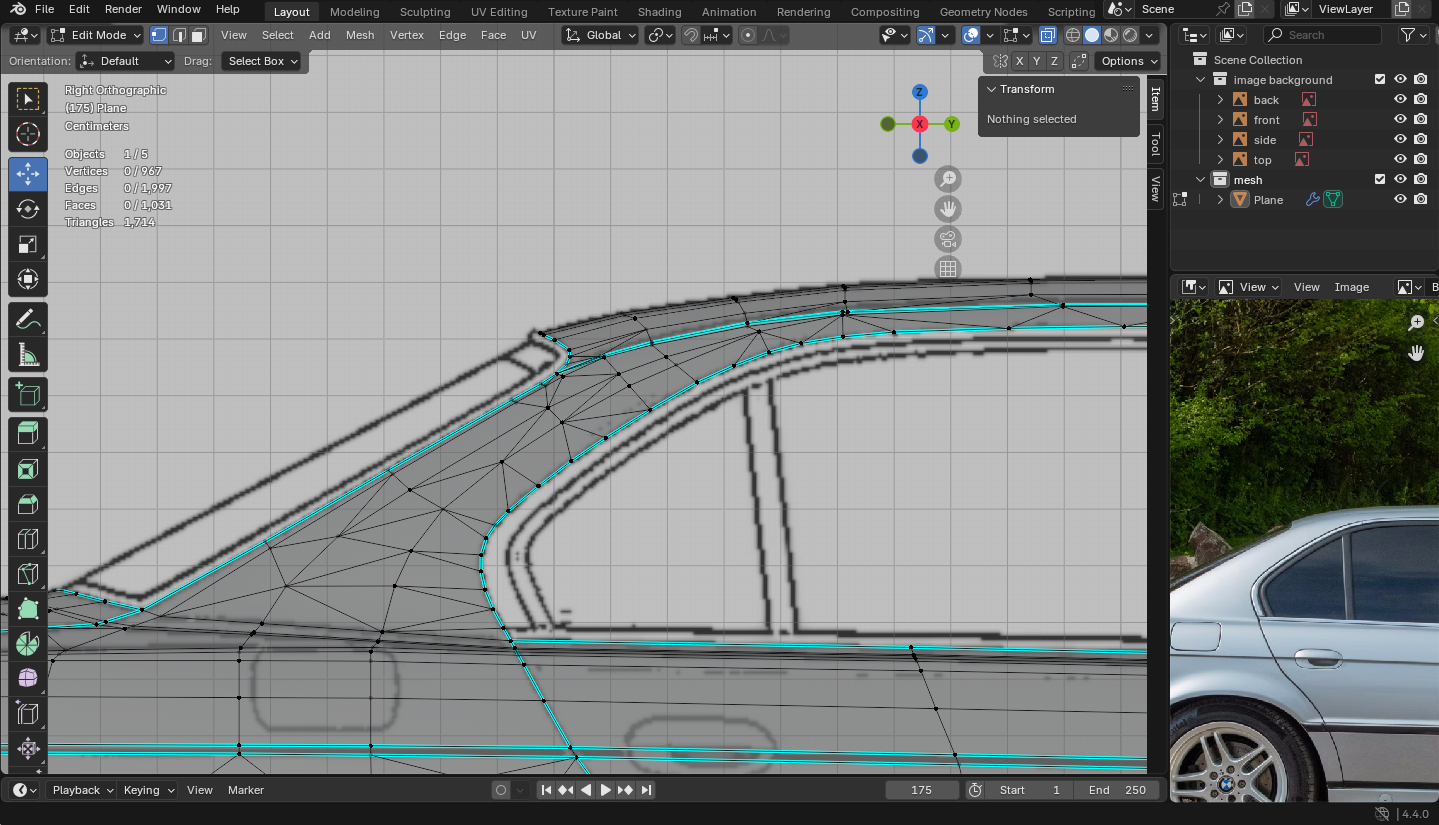Image resolution: width=1439 pixels, height=825 pixels.
Task: Open the File menu
Action: tap(45, 9)
